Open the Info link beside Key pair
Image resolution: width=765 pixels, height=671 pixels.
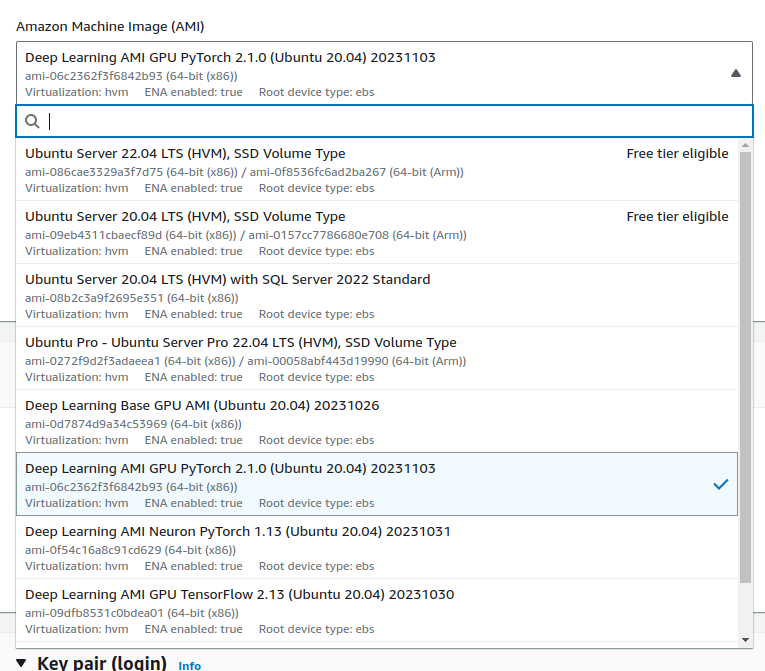189,666
